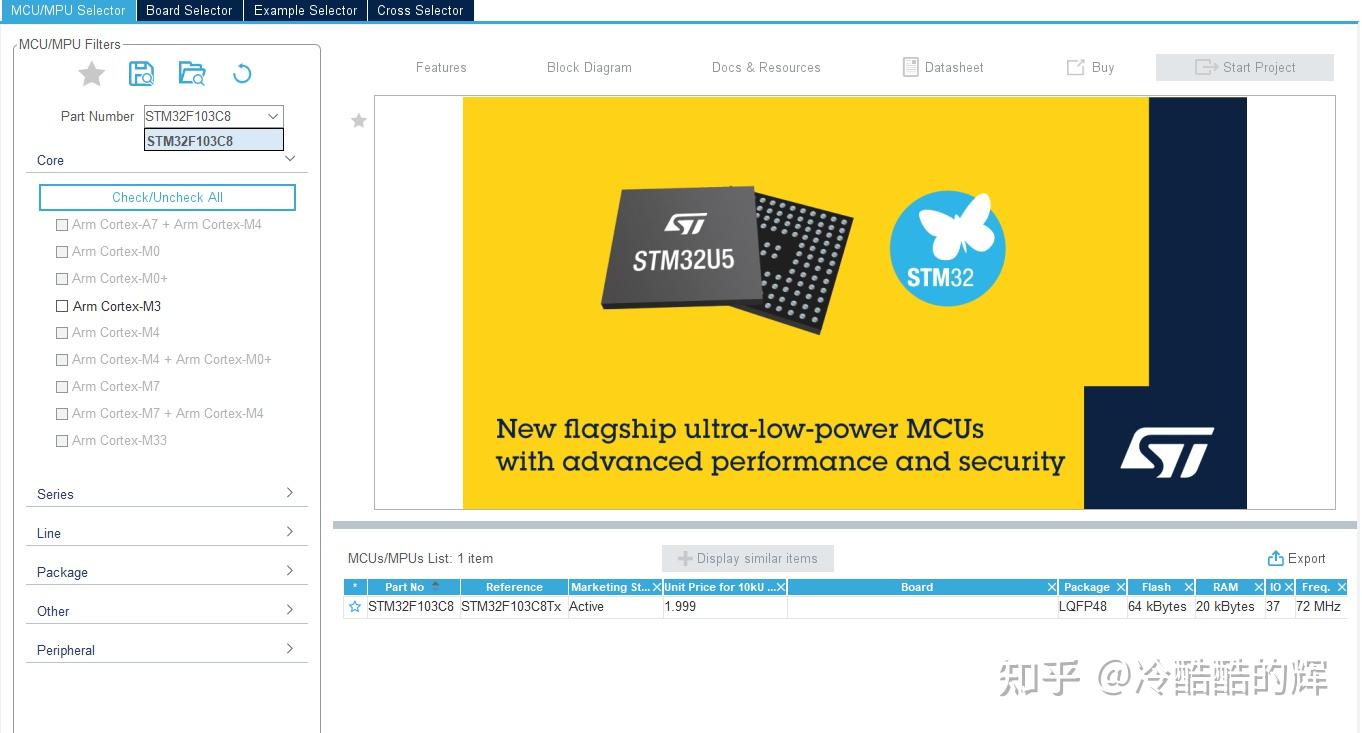Toggle Arm Cortex-M4 checkbox
1362x733 pixels.
click(62, 333)
